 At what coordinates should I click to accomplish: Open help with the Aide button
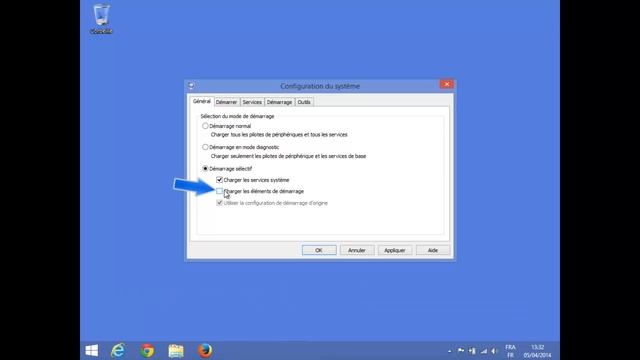[x=433, y=250]
